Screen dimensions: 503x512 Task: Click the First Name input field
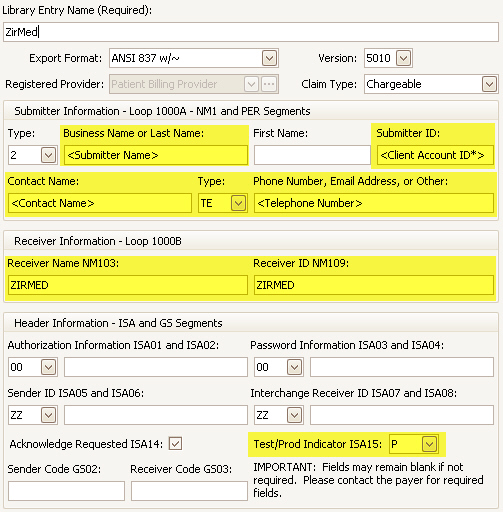click(312, 155)
